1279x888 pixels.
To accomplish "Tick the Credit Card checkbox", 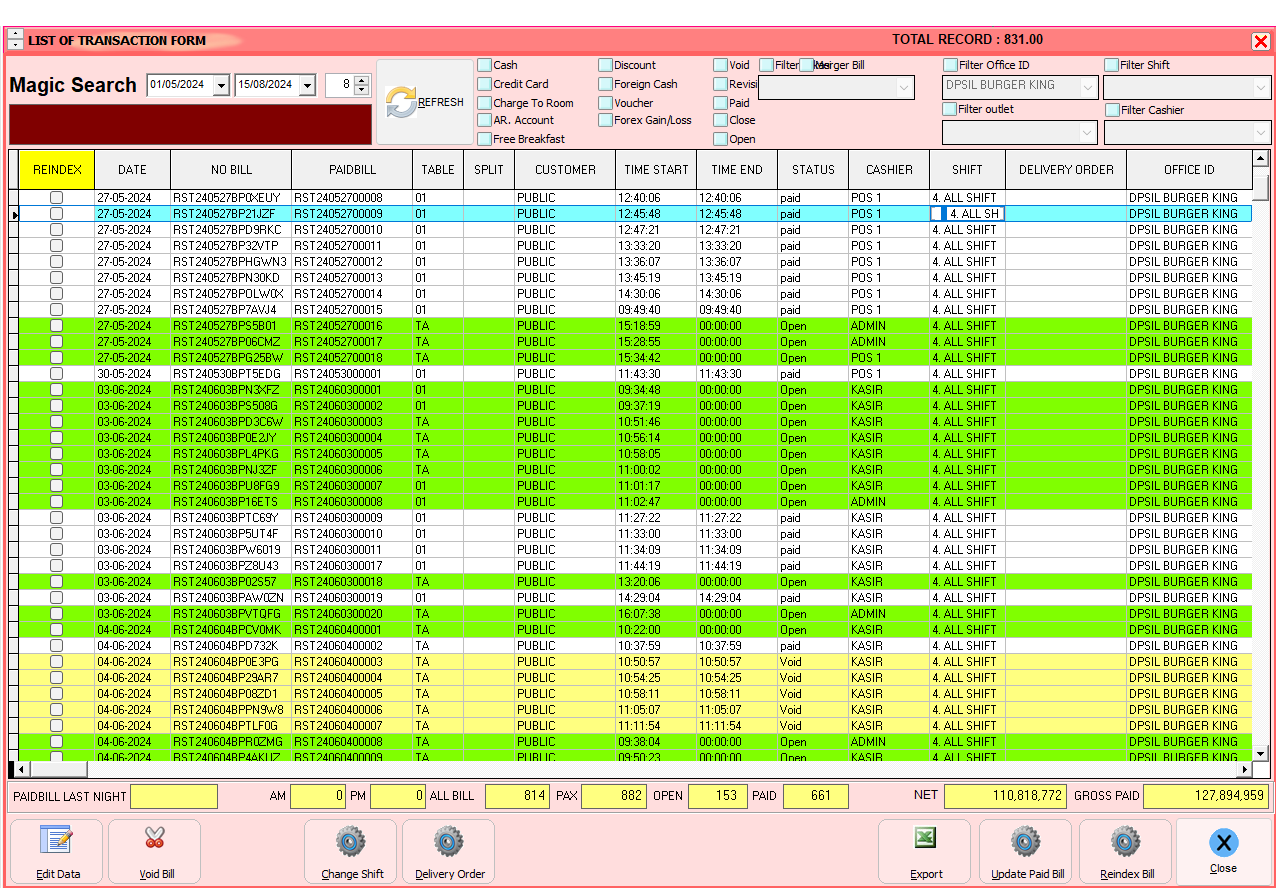I will (485, 84).
